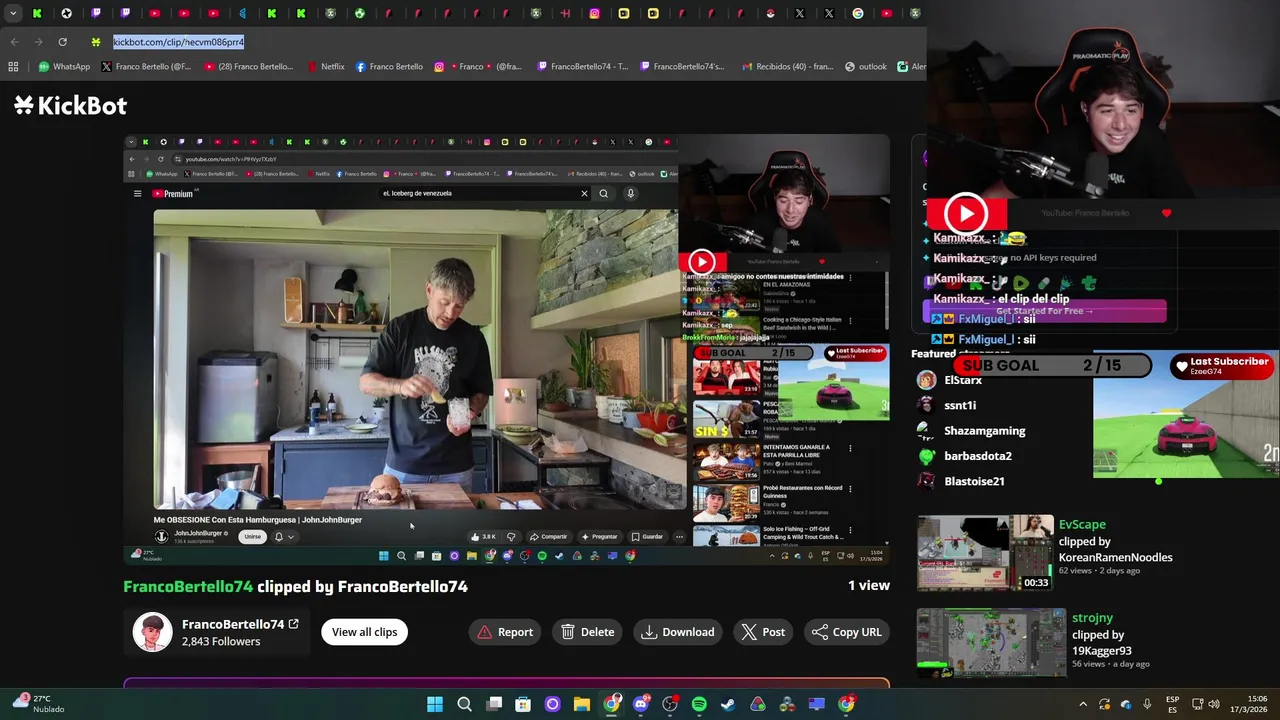Click the OneDrive cloud tray icon
This screenshot has height=720, width=1280.
click(x=1126, y=704)
